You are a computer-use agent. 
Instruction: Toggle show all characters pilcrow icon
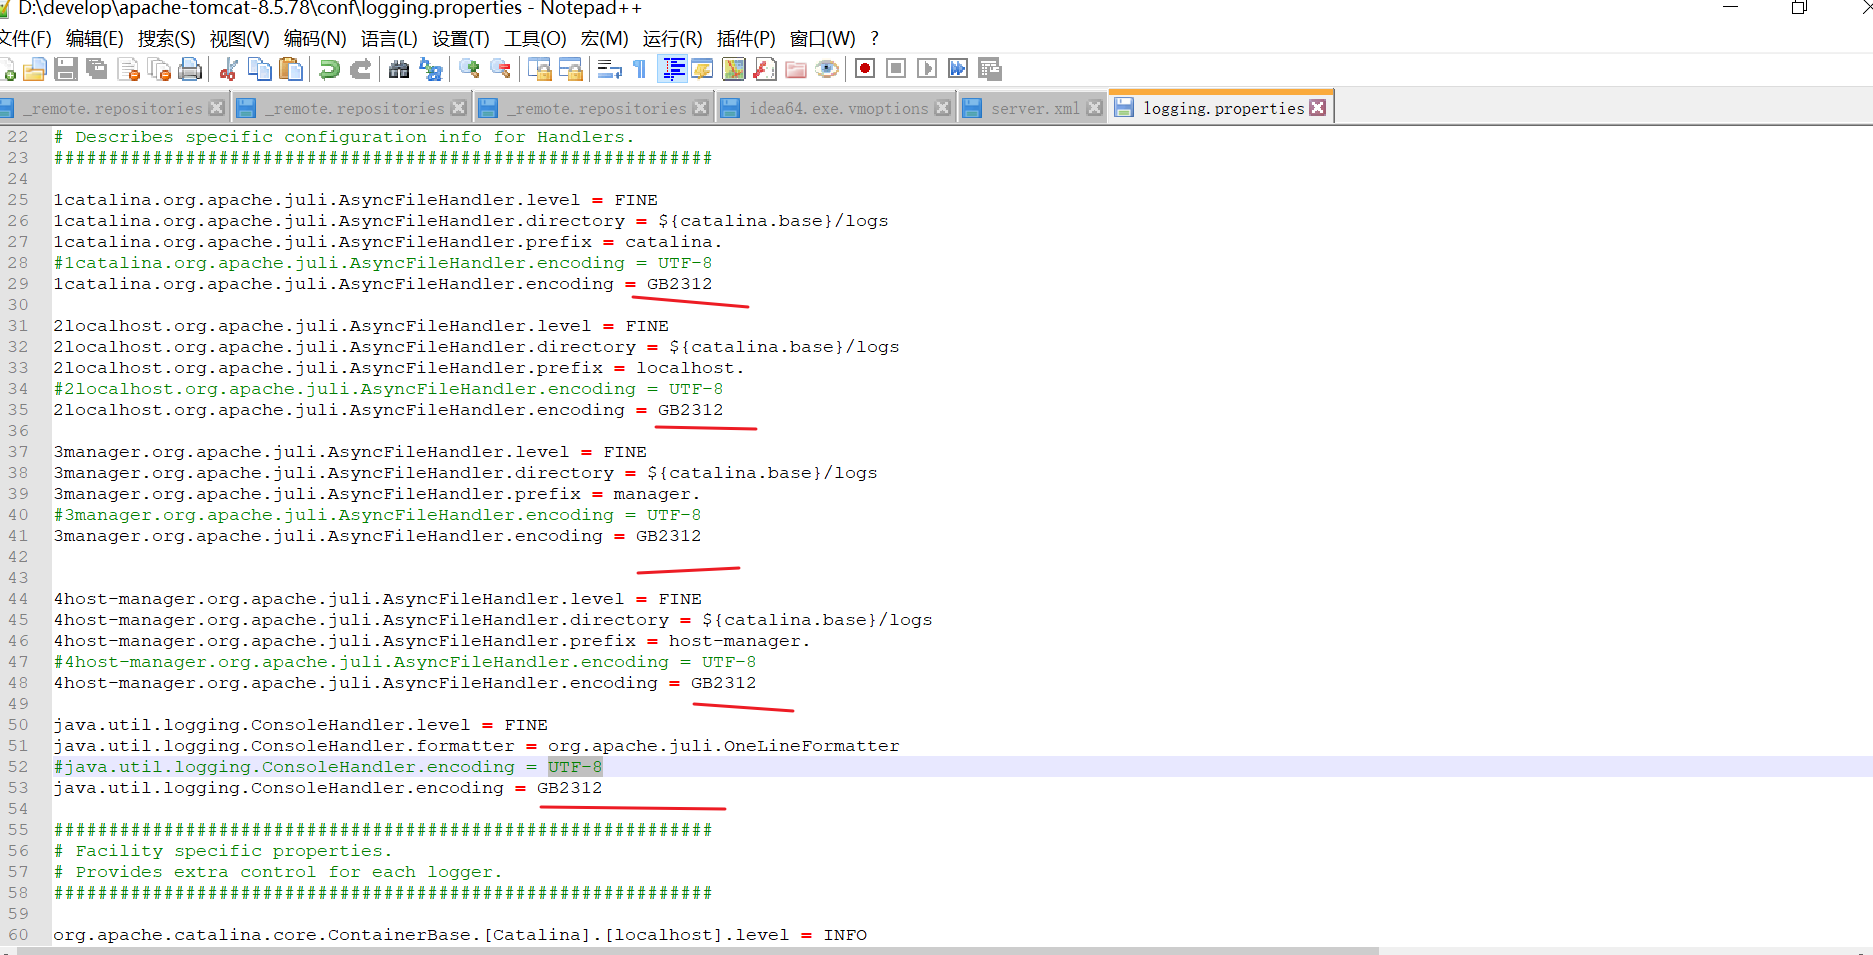click(x=640, y=69)
